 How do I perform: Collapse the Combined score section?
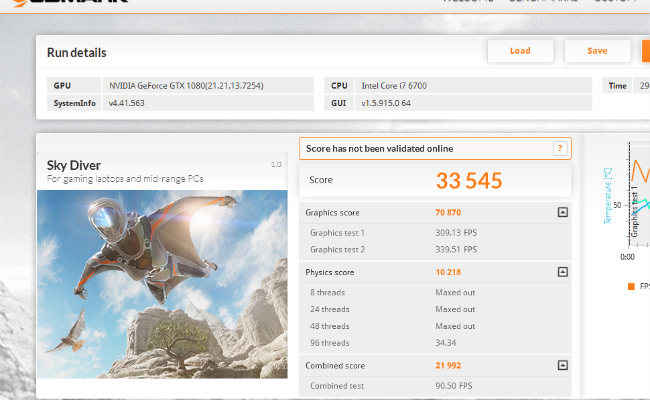click(563, 365)
